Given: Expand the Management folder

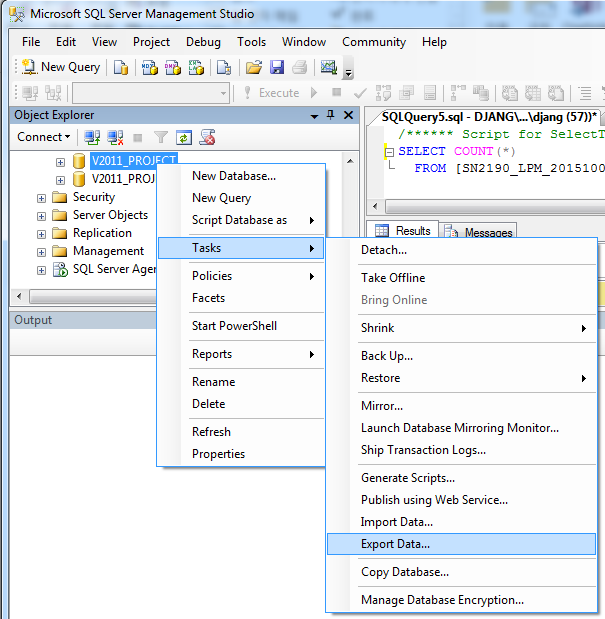Looking at the screenshot, I should (x=41, y=252).
